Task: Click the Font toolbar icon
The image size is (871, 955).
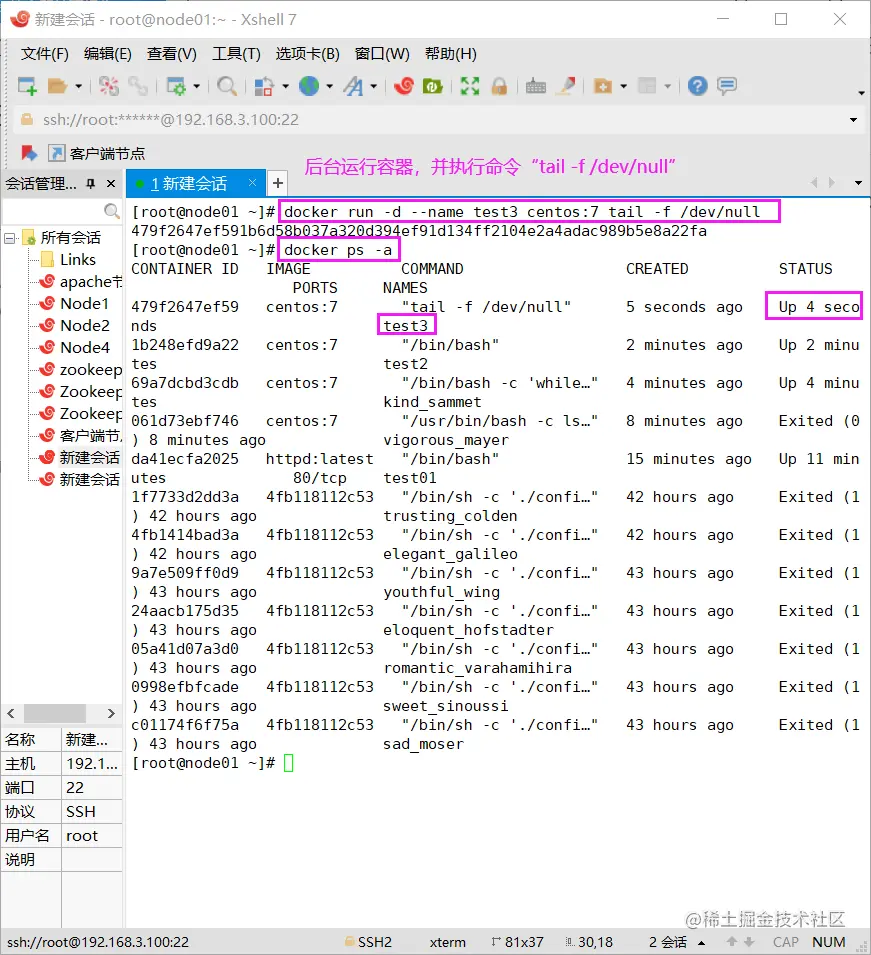Action: [x=353, y=86]
